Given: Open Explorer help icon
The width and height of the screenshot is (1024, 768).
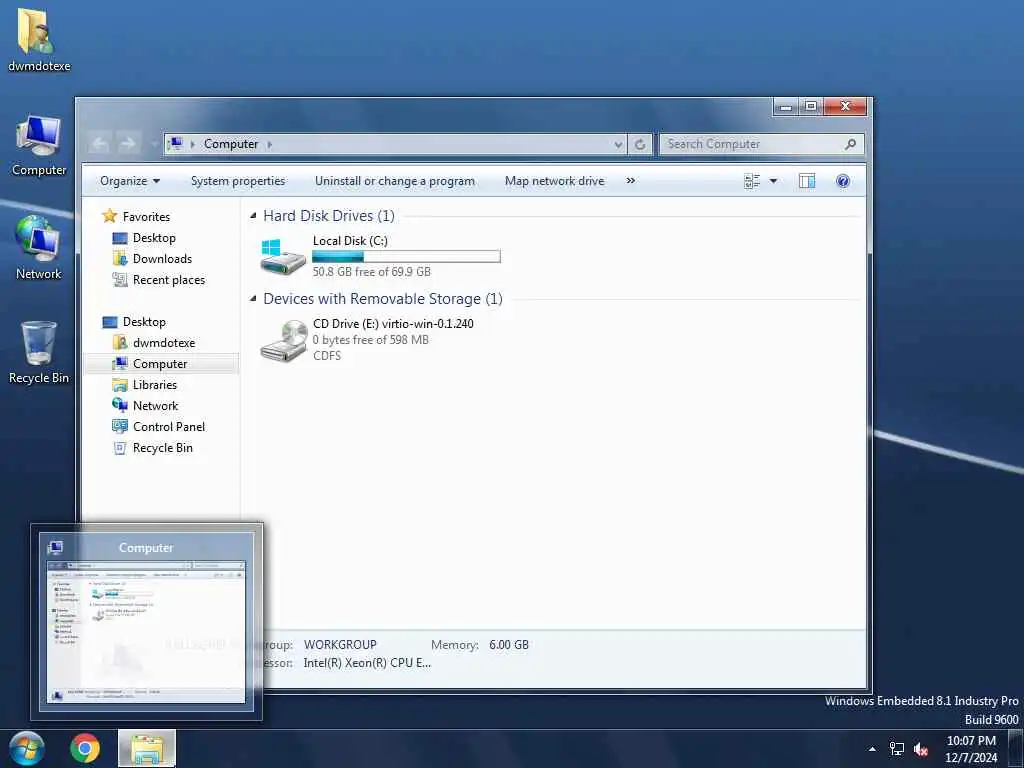Looking at the screenshot, I should coord(842,181).
